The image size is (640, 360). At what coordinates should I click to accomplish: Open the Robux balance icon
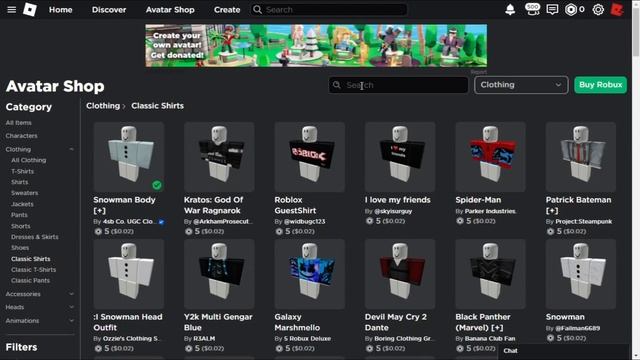571,9
